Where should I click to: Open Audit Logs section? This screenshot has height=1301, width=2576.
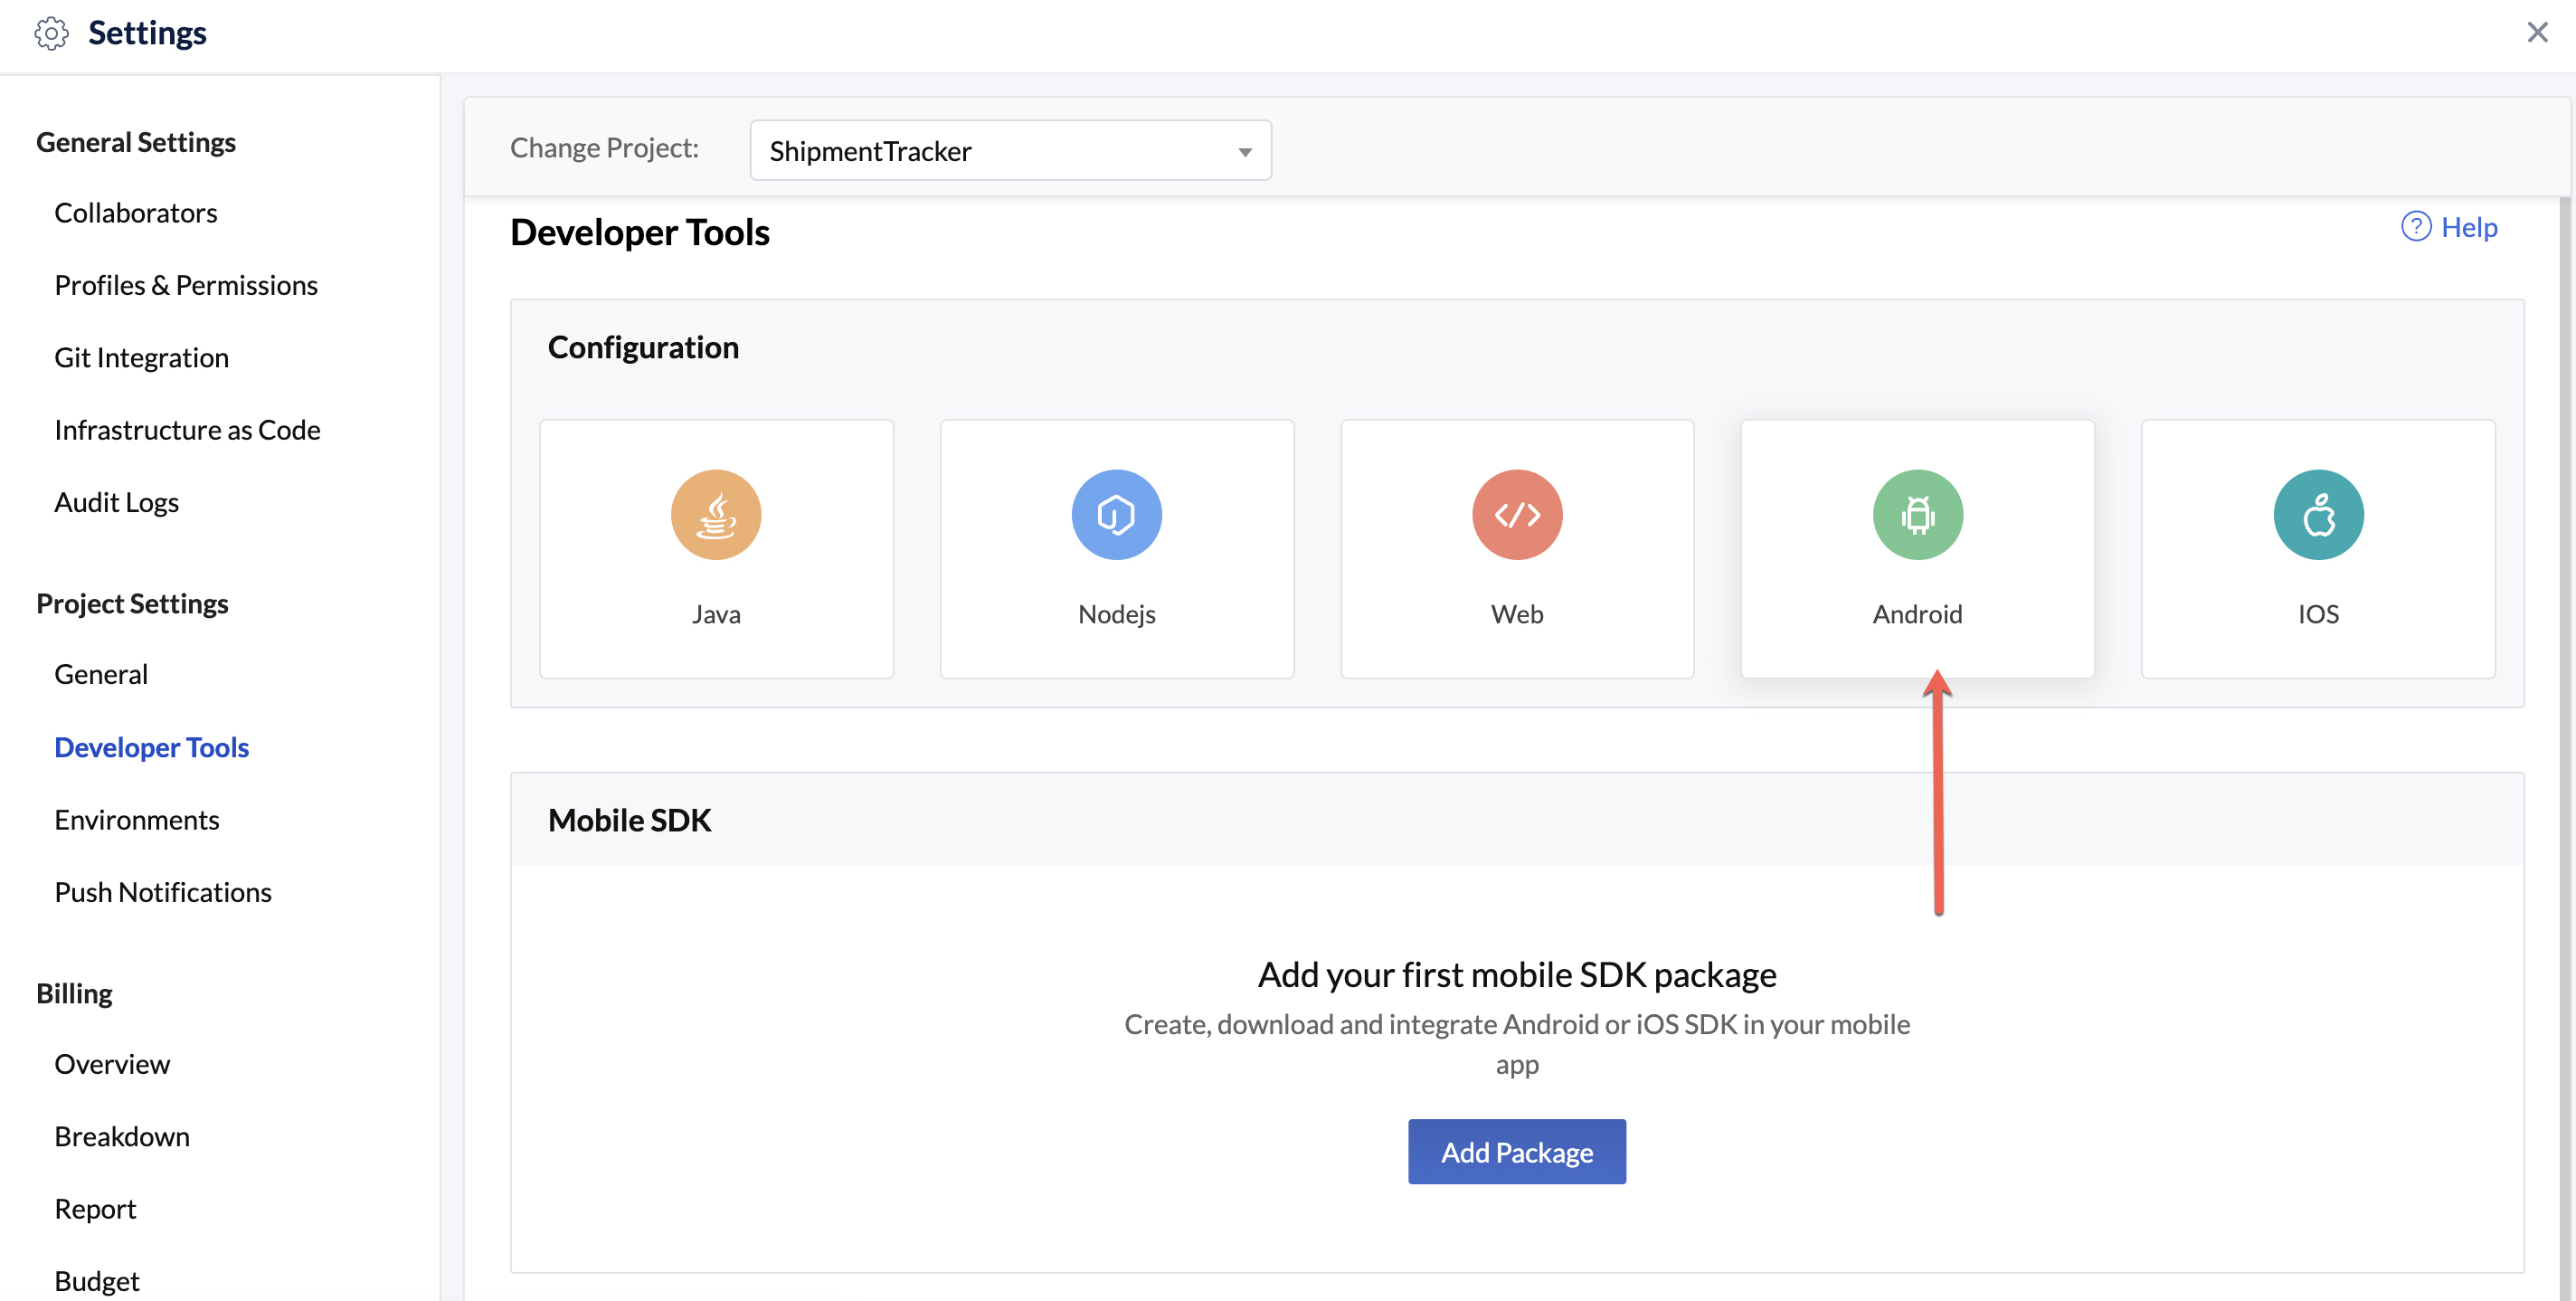[x=116, y=502]
